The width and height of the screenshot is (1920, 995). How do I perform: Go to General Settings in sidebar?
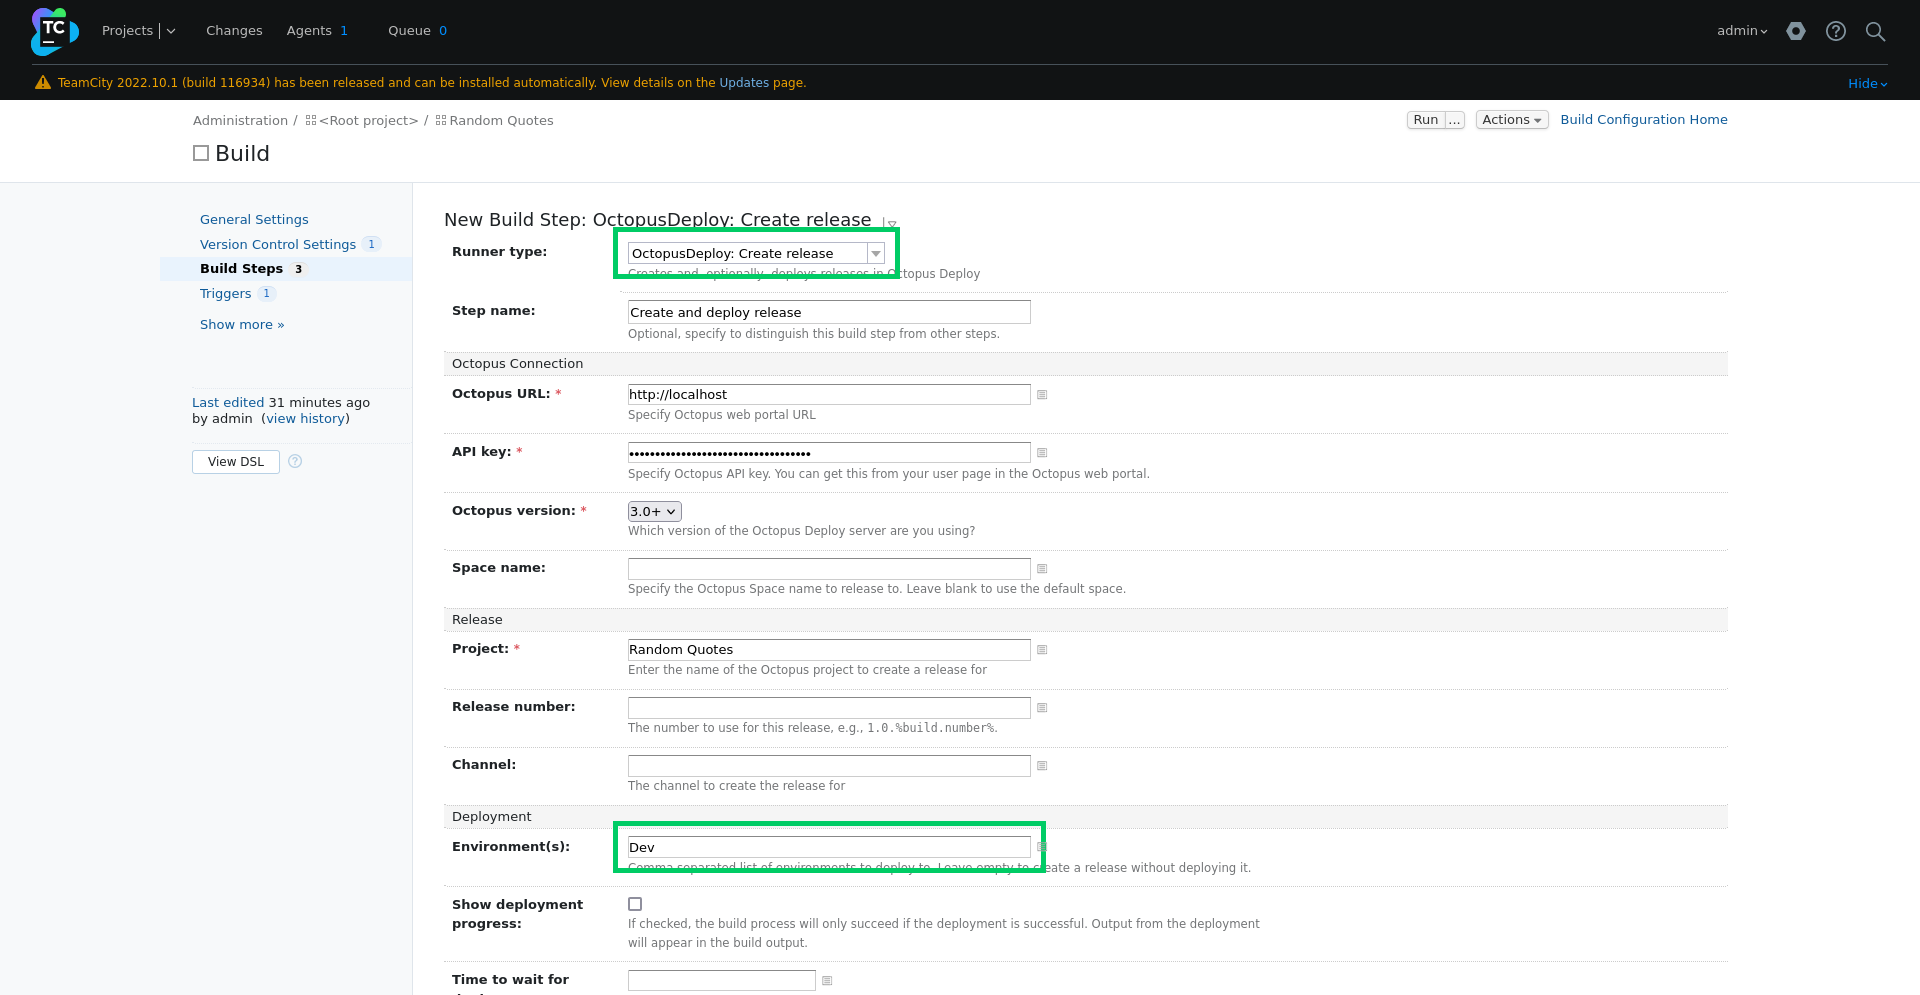tap(254, 220)
